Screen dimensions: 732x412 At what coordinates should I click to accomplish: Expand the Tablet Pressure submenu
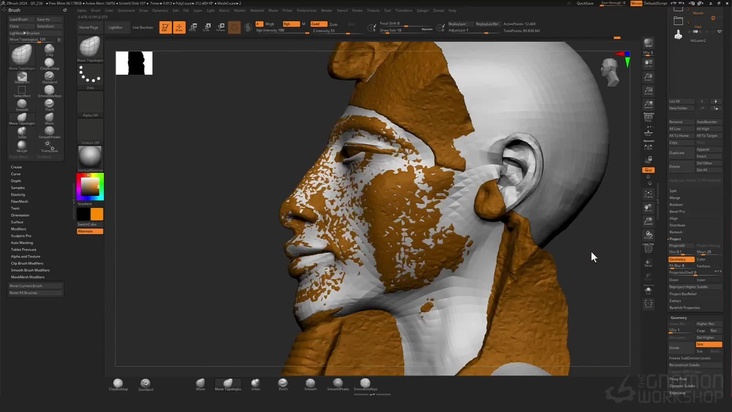pyautogui.click(x=23, y=250)
